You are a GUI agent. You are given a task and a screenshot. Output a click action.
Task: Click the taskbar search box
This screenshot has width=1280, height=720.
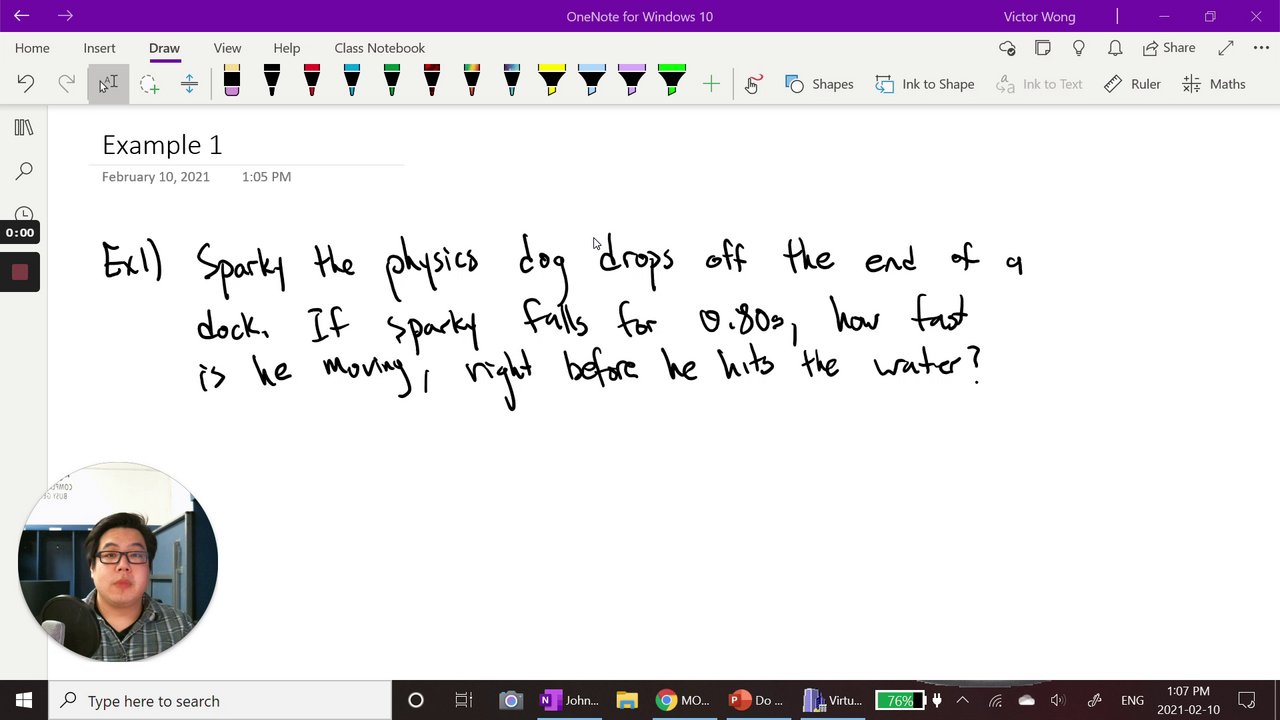coord(220,701)
